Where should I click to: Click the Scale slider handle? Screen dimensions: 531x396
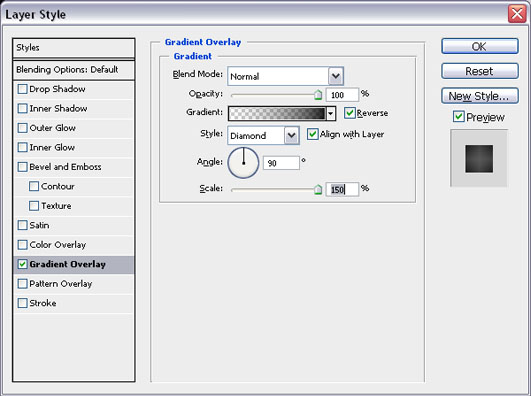pos(318,189)
